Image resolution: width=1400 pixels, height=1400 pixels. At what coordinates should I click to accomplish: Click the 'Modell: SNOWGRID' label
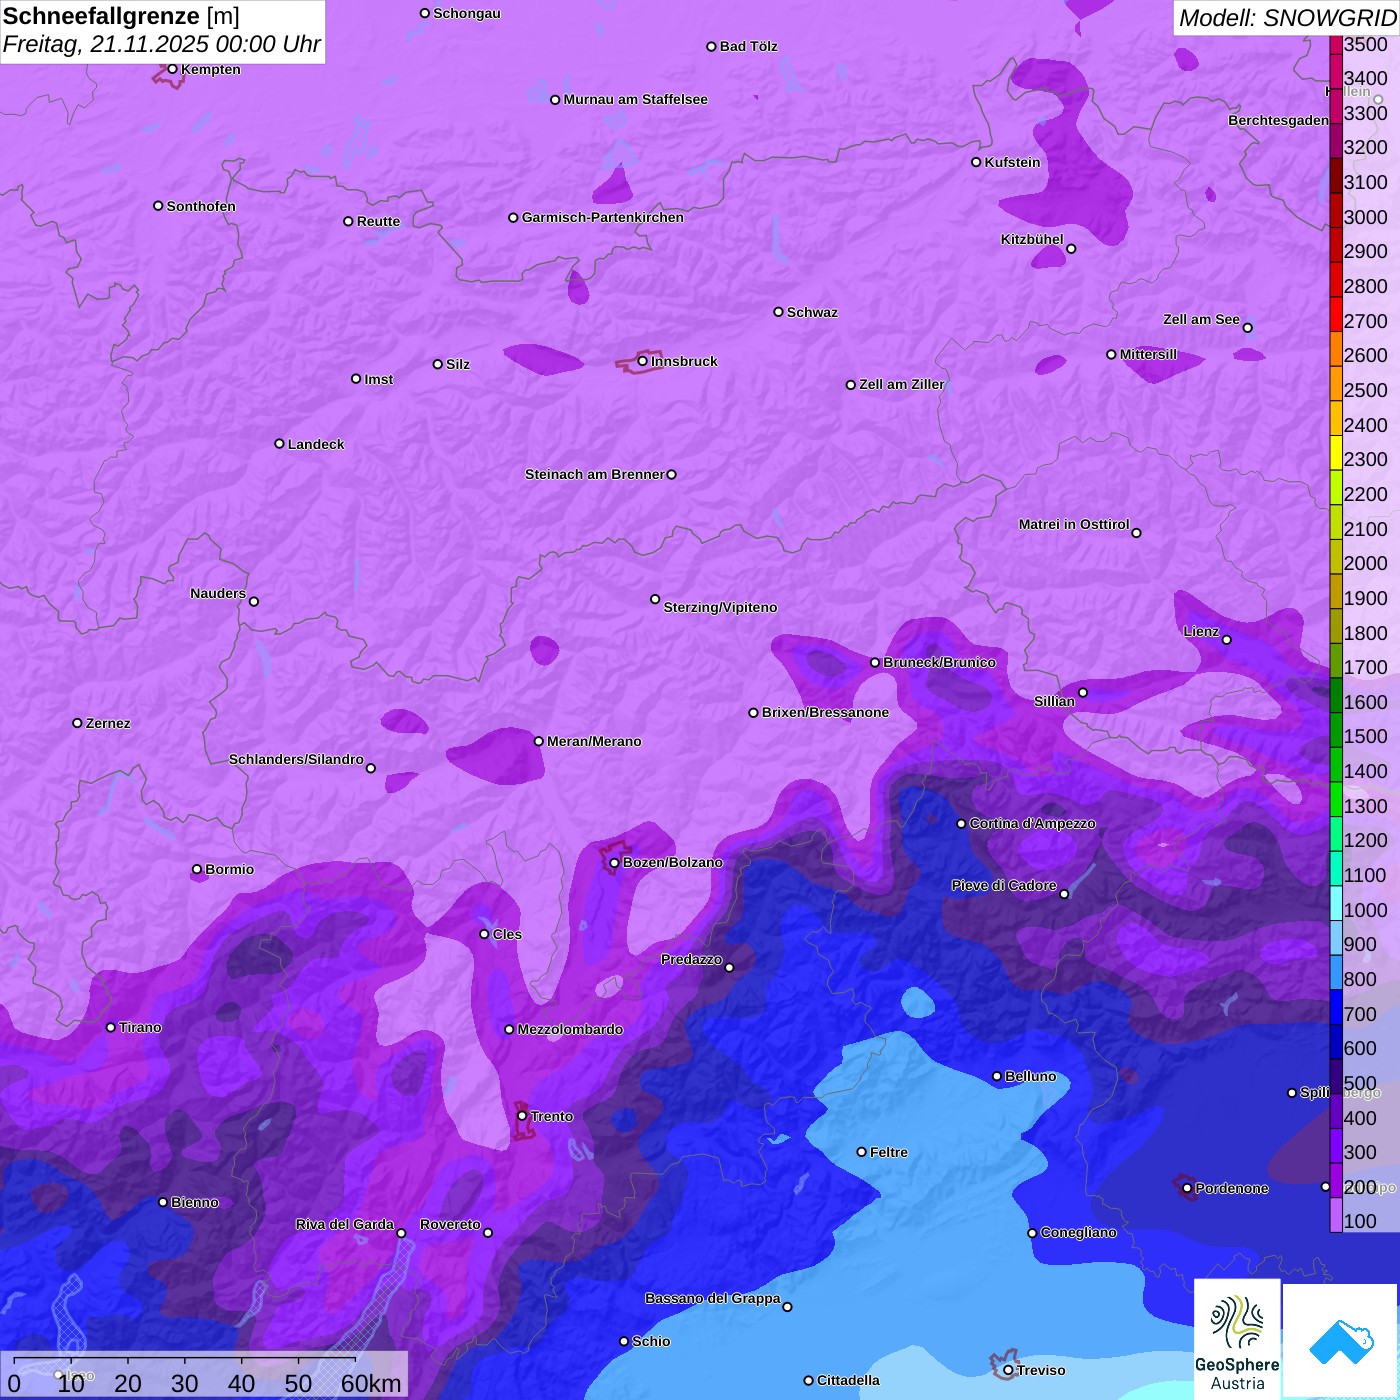coord(1287,17)
